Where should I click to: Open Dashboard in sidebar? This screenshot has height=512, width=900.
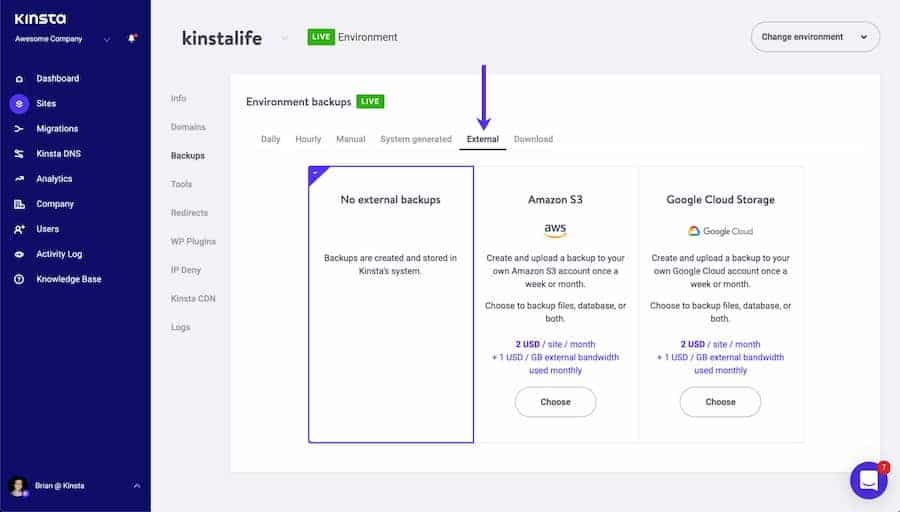click(x=57, y=79)
